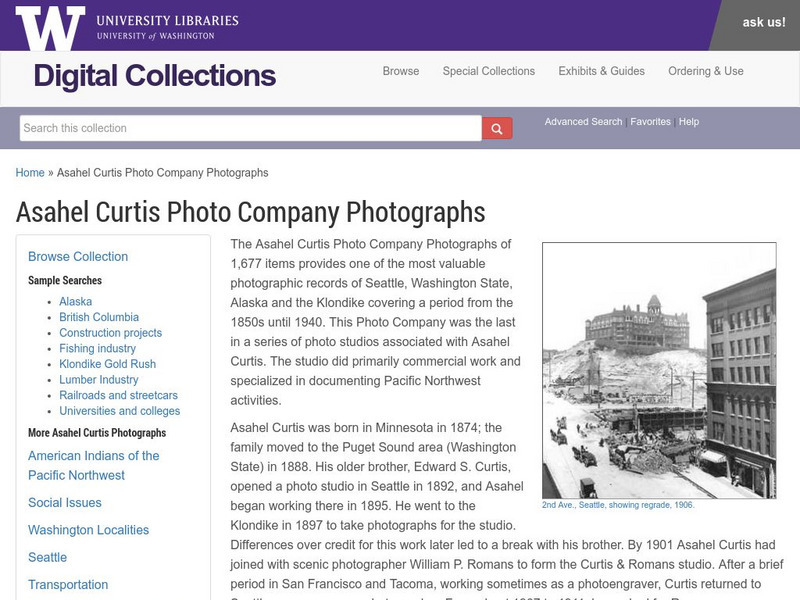Open American Indians of the Pacific Northwest

pos(93,465)
